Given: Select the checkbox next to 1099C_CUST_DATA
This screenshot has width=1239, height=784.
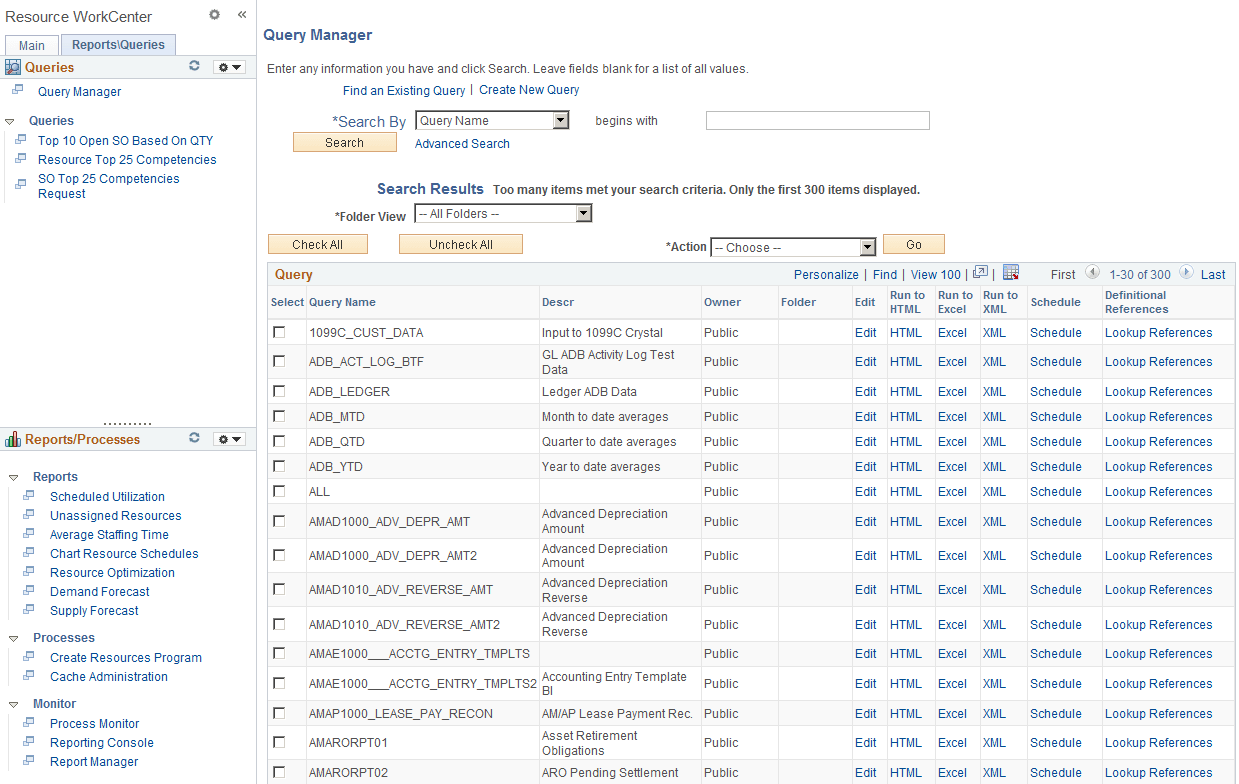Looking at the screenshot, I should coord(278,332).
